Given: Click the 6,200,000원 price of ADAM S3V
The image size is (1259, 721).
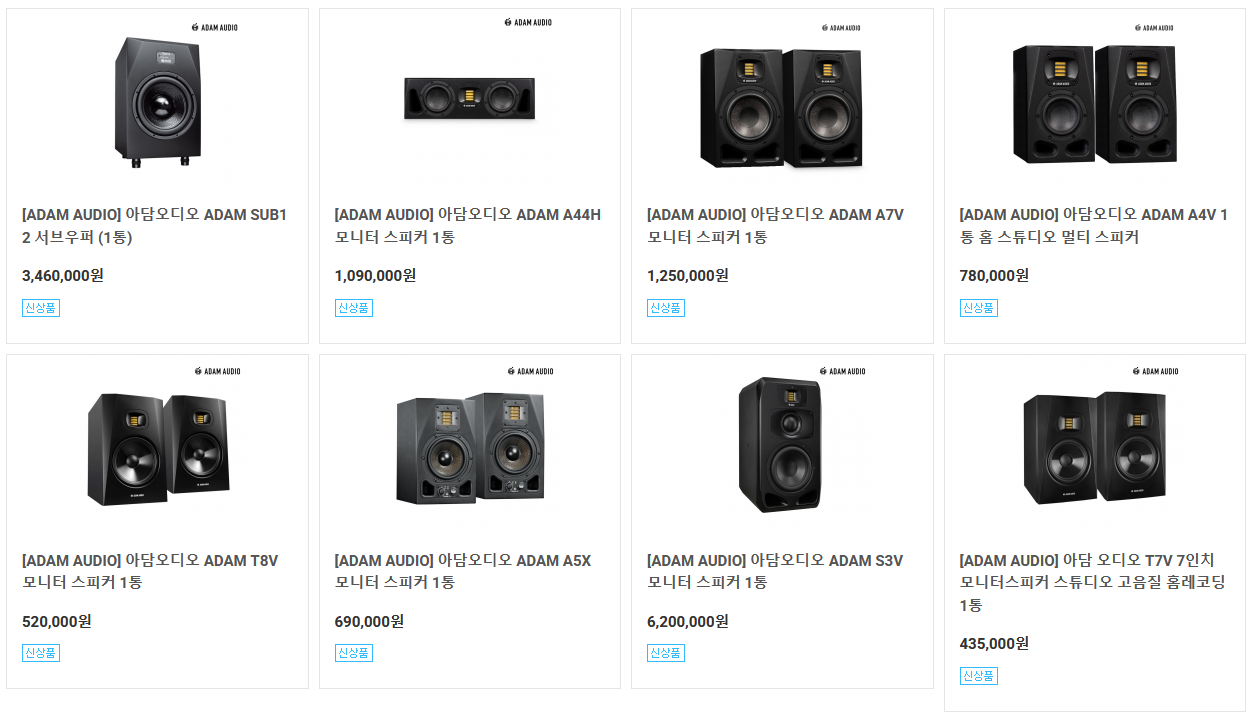Looking at the screenshot, I should coord(688,621).
